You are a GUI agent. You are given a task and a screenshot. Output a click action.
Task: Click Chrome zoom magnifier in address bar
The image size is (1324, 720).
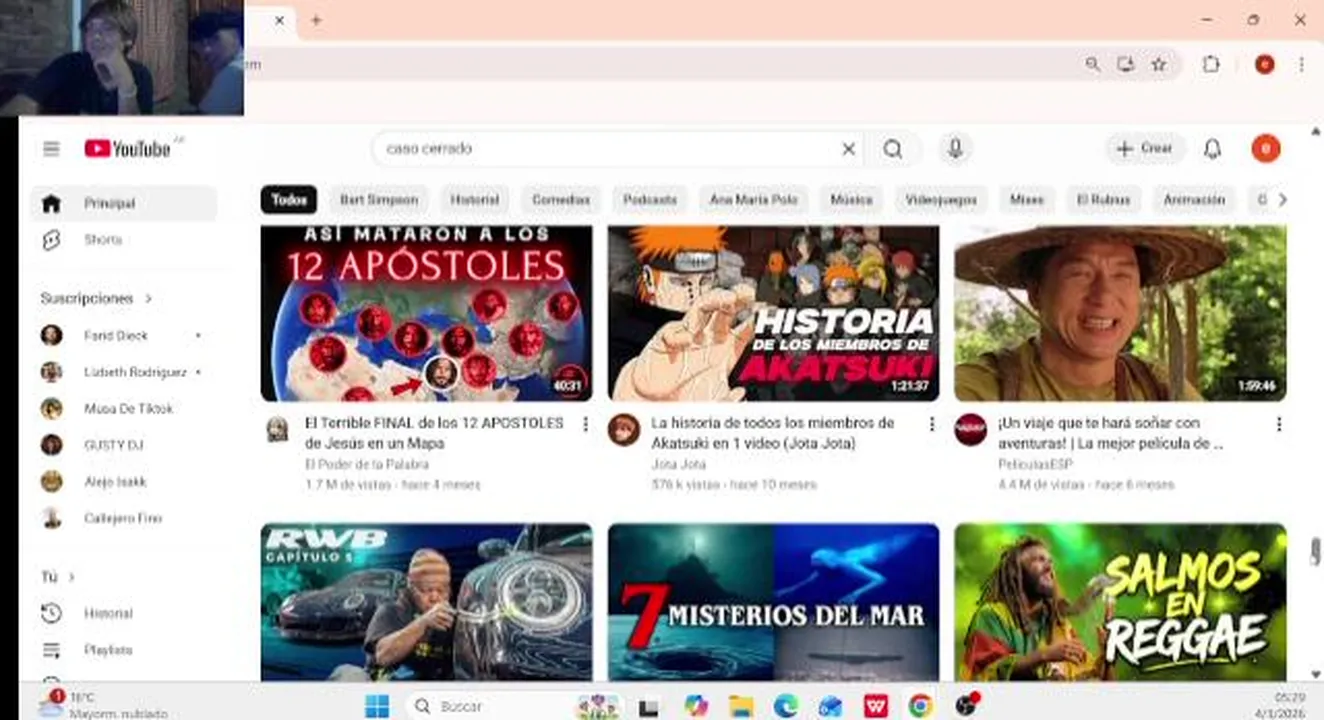1093,64
